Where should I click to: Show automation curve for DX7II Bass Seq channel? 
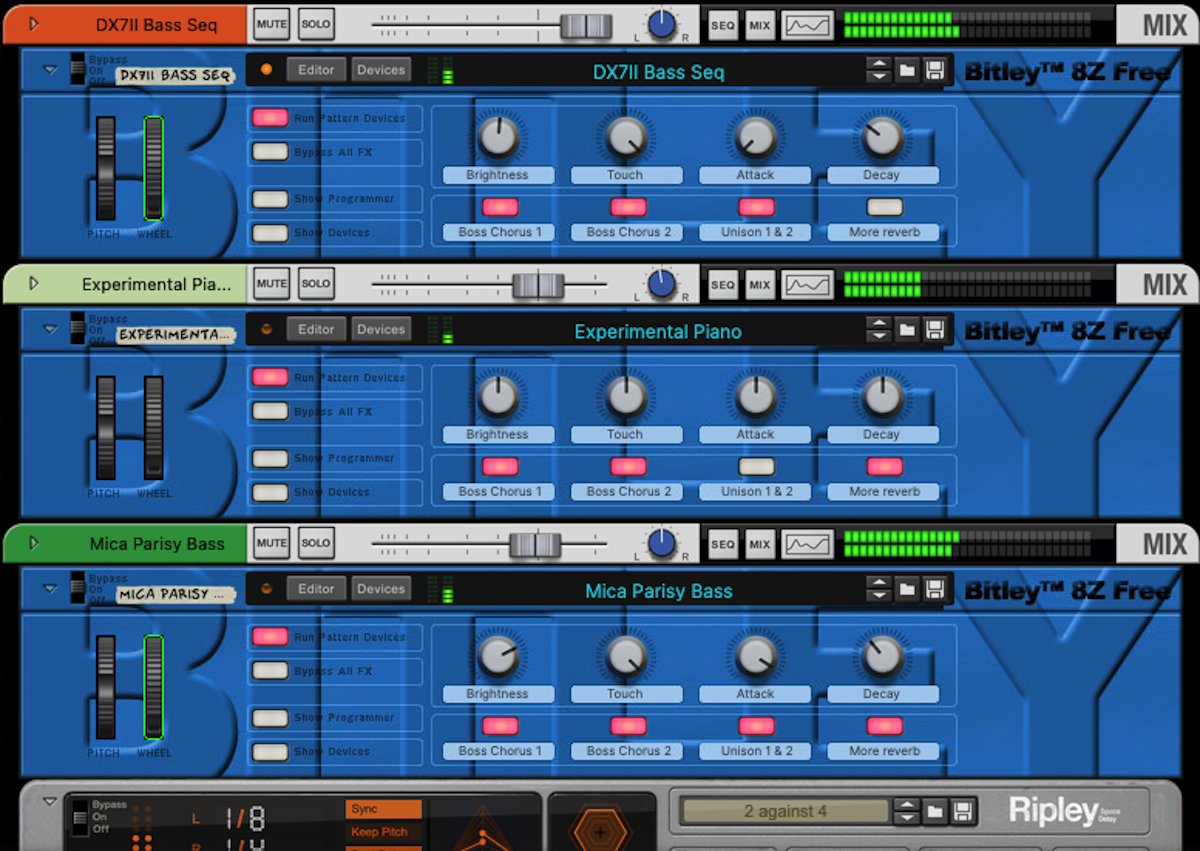(806, 25)
